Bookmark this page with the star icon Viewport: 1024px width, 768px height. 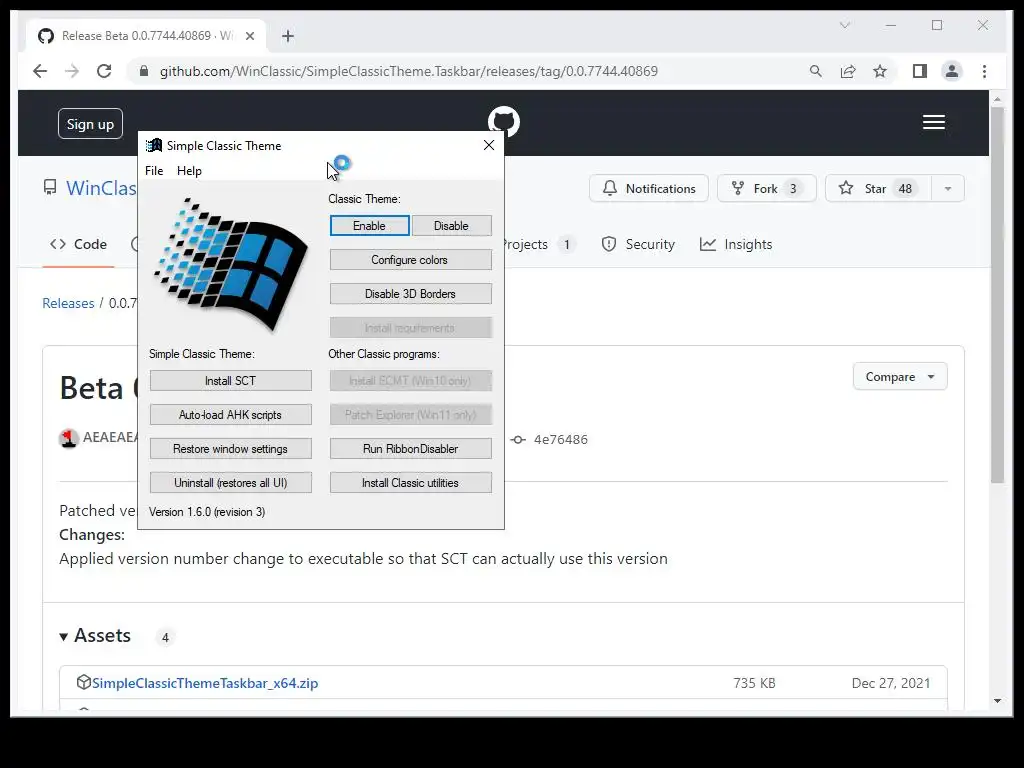coord(880,71)
